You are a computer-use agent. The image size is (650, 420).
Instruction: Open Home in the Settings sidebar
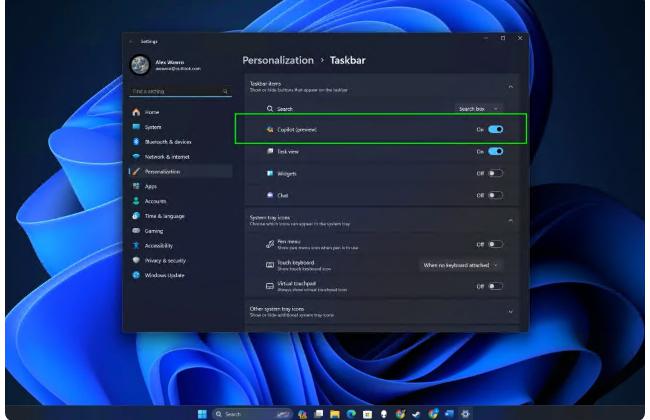152,112
